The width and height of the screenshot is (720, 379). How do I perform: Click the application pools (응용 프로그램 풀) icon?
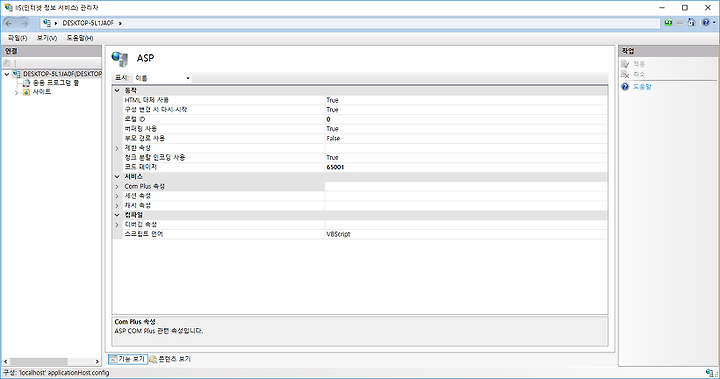pyautogui.click(x=26, y=83)
